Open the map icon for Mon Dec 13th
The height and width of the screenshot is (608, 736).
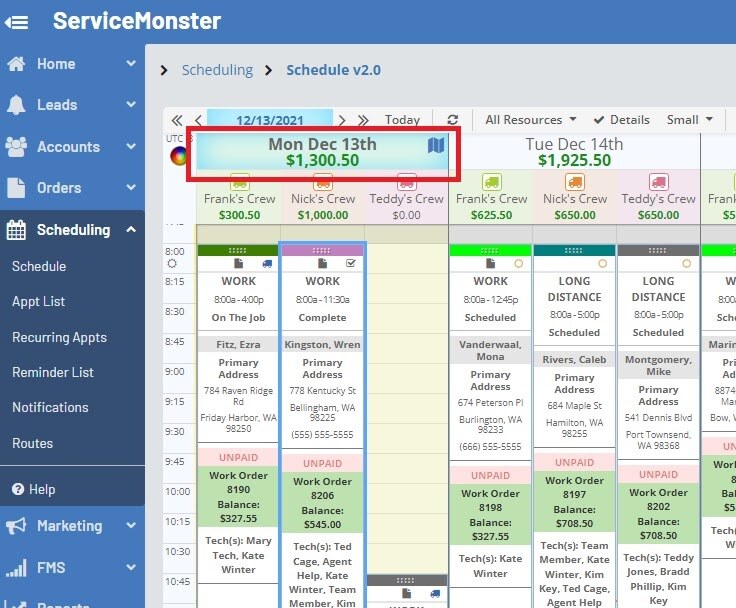(435, 146)
